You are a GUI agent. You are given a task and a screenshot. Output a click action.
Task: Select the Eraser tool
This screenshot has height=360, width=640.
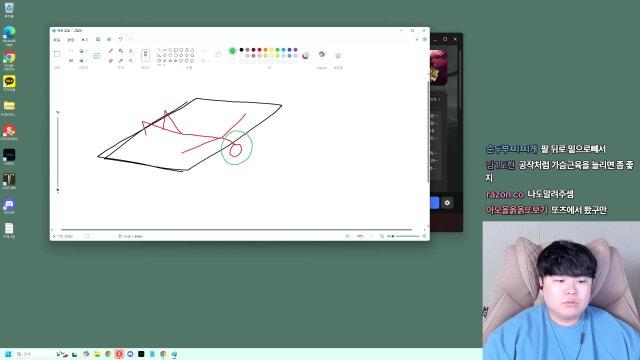pos(110,60)
